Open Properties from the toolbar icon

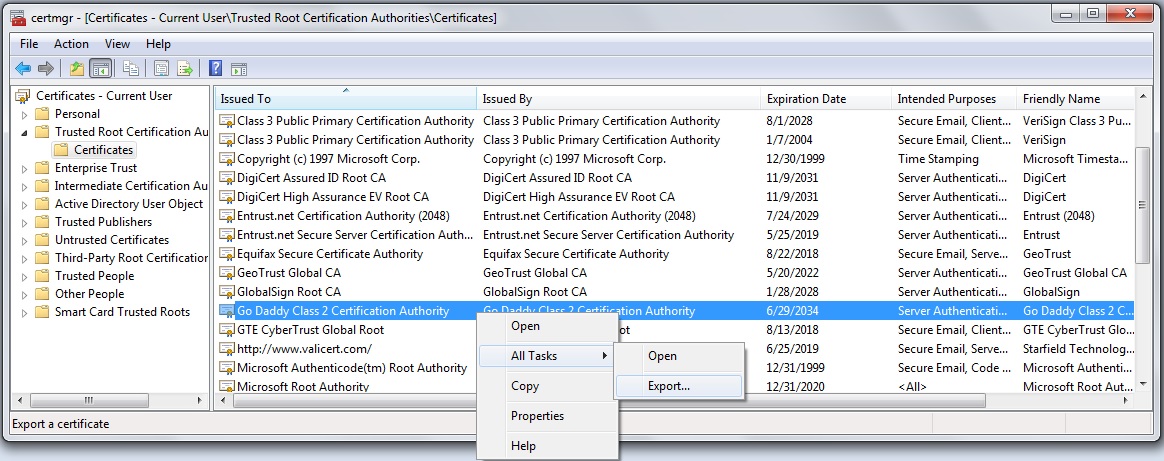click(161, 69)
